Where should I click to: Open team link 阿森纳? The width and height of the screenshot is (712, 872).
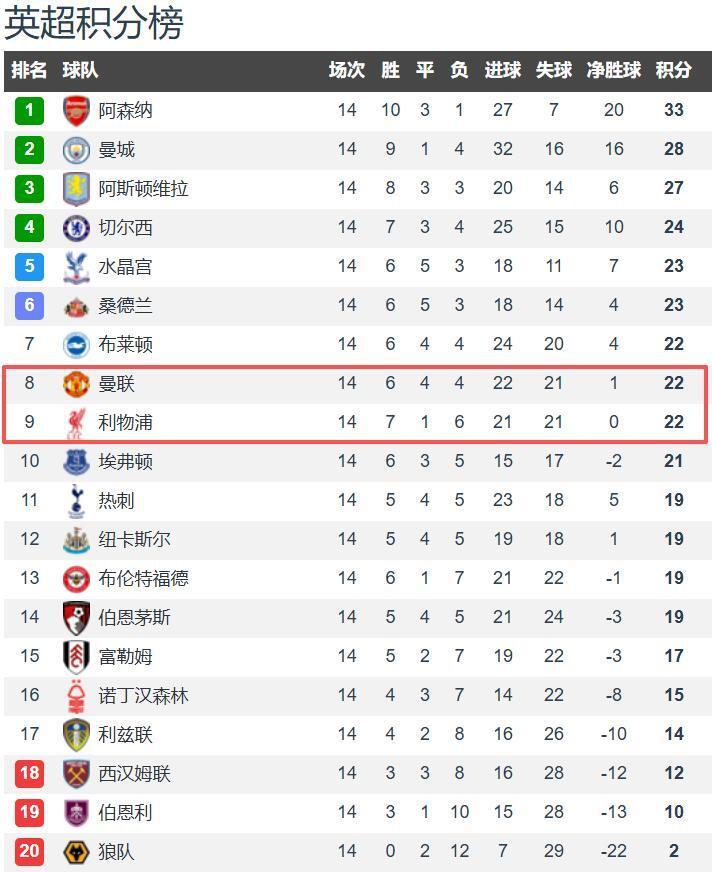coord(125,110)
